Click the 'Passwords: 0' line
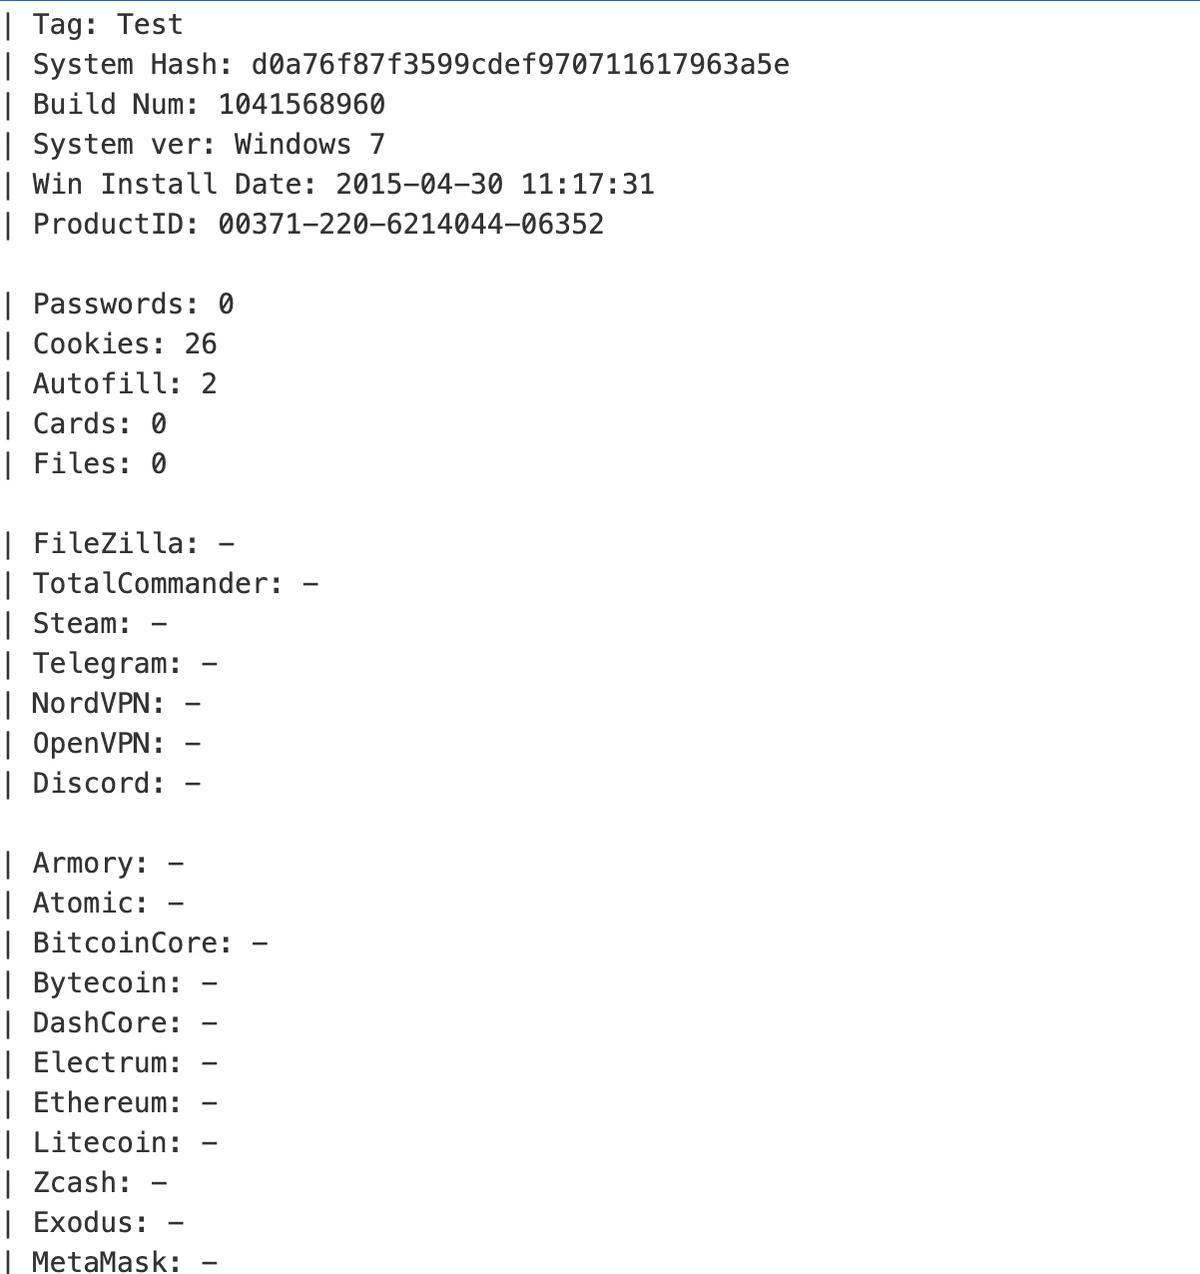Viewport: 1200px width, 1274px height. (133, 304)
